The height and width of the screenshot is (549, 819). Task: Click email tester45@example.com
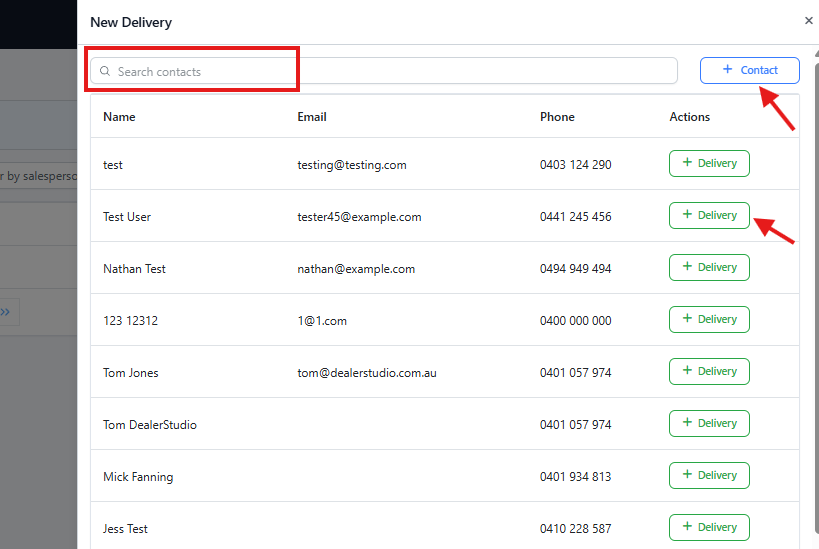coord(359,217)
